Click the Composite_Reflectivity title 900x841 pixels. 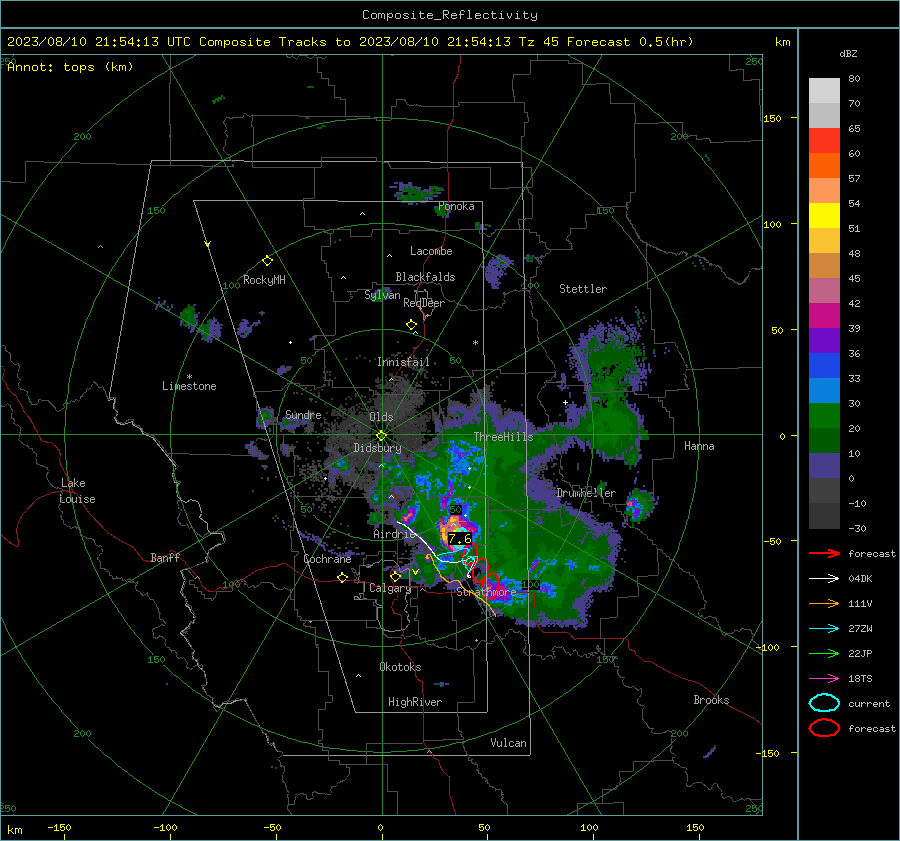(450, 15)
